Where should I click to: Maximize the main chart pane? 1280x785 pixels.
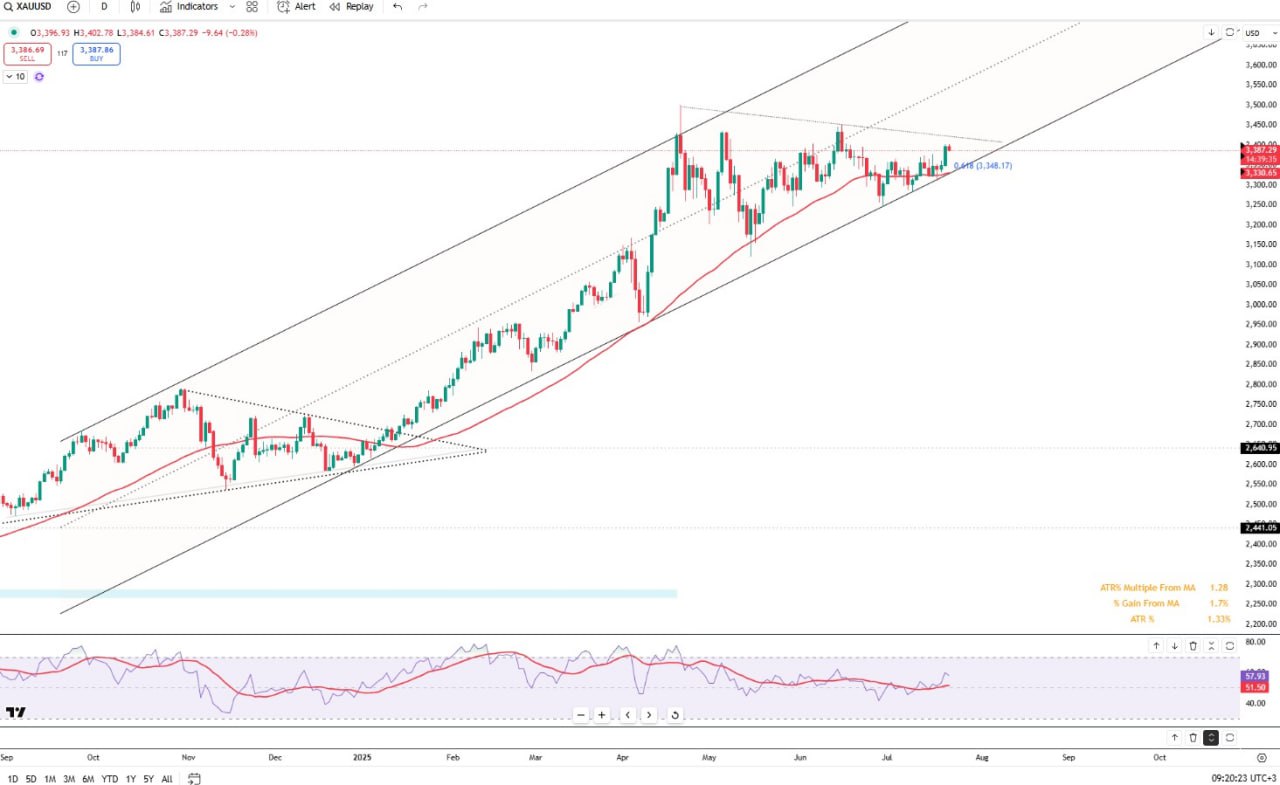point(1230,32)
